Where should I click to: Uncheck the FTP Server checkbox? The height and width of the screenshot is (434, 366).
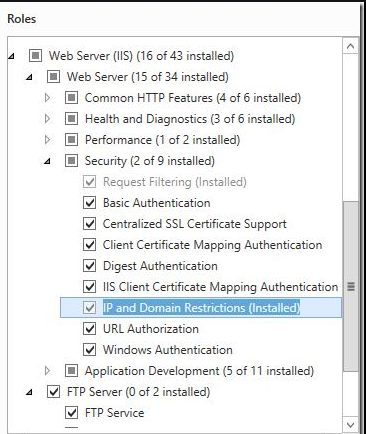pos(53,392)
